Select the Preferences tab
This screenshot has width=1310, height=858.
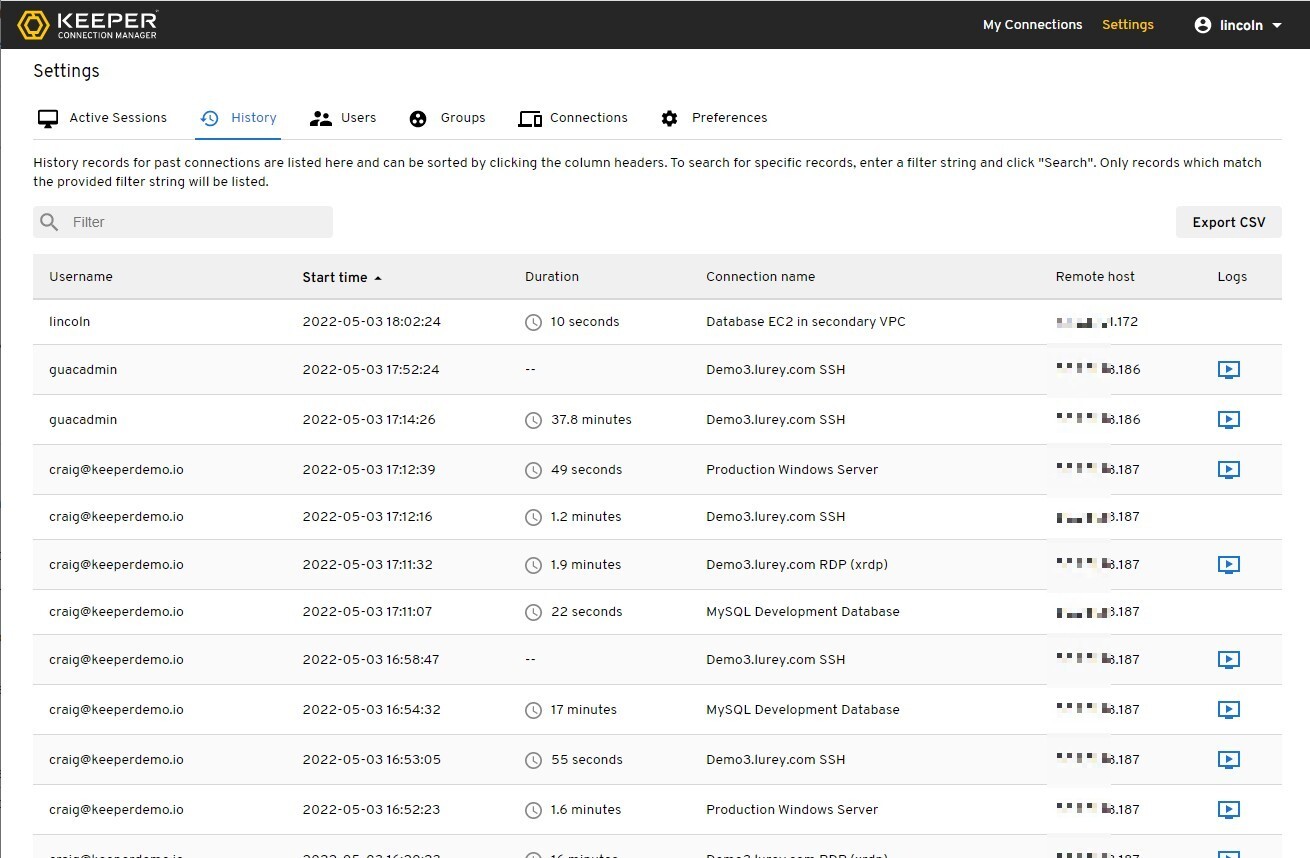point(714,118)
